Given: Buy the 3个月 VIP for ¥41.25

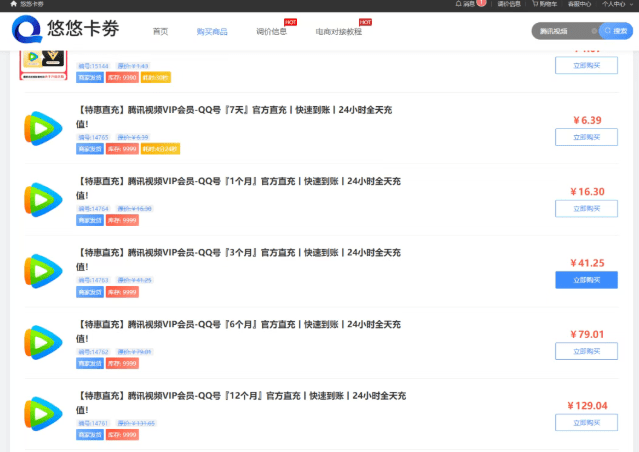Looking at the screenshot, I should (x=586, y=280).
